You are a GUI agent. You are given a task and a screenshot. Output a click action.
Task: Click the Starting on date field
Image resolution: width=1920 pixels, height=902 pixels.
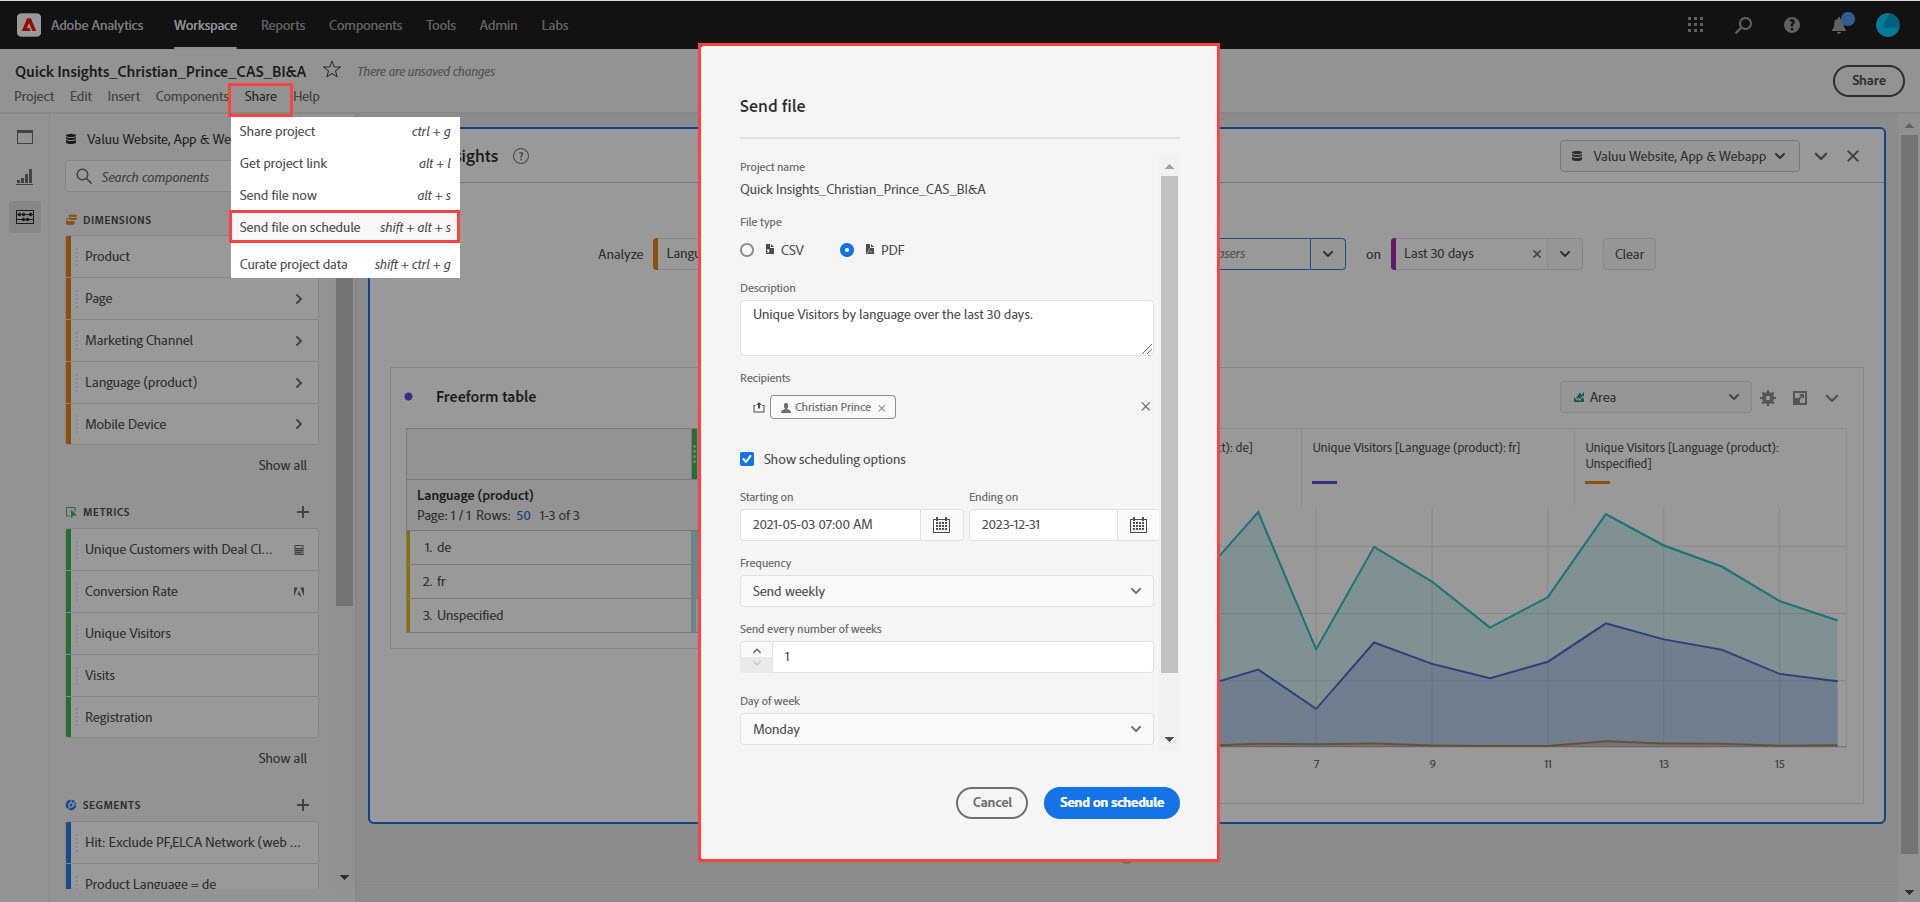tap(830, 525)
